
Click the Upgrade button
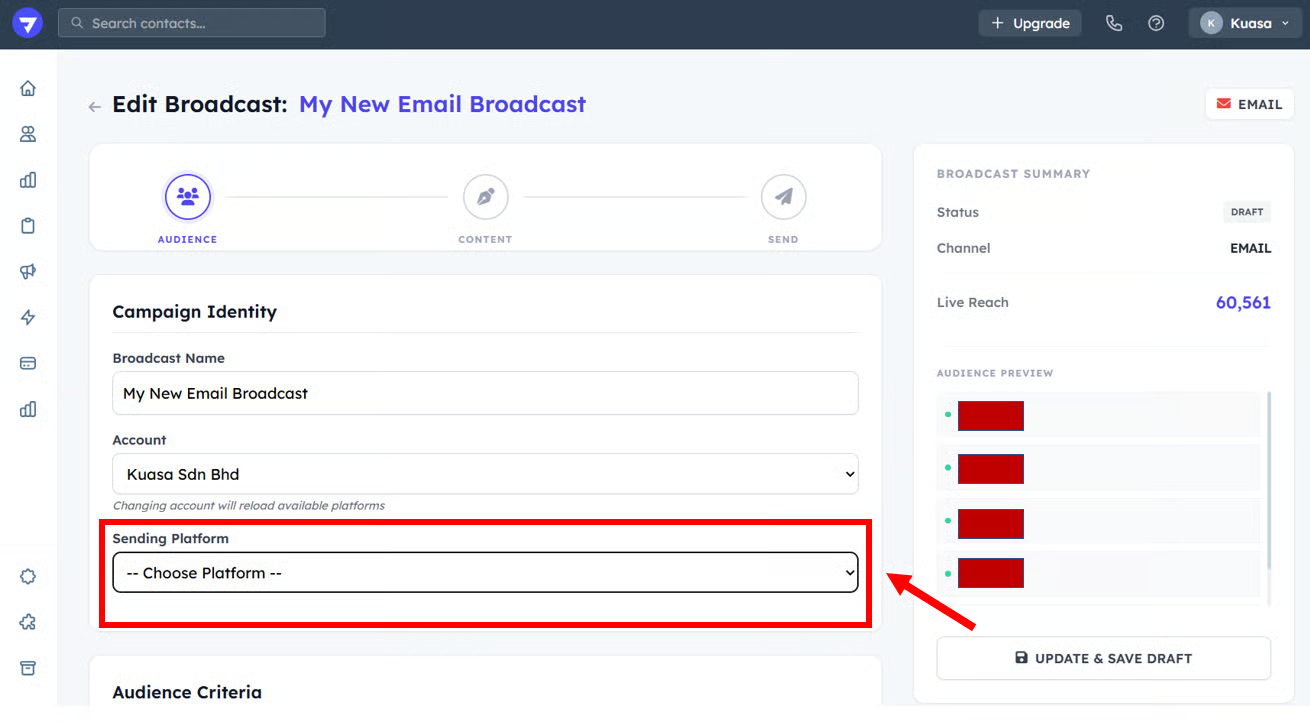coord(1030,23)
